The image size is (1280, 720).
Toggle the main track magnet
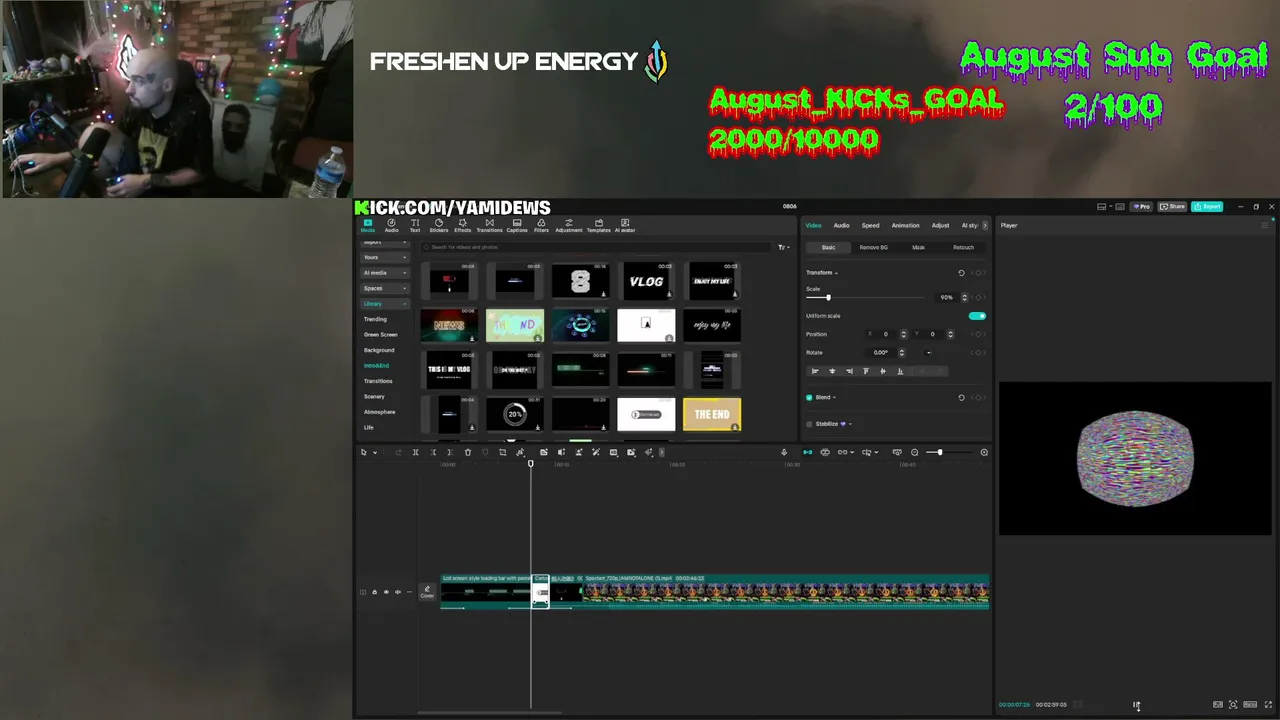(x=808, y=453)
